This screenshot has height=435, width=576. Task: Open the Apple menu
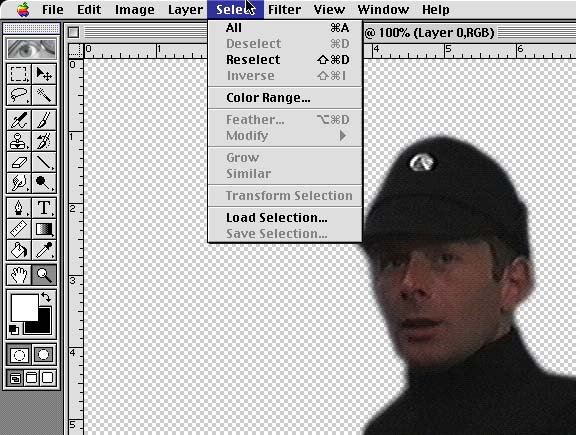(23, 10)
